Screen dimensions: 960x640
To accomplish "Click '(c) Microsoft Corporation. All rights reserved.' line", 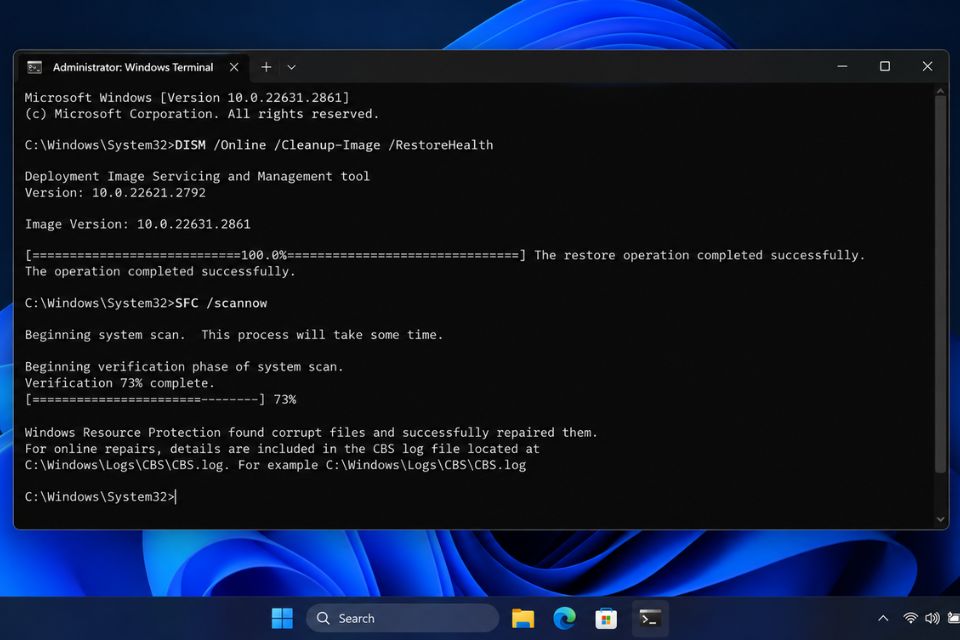I will (202, 114).
